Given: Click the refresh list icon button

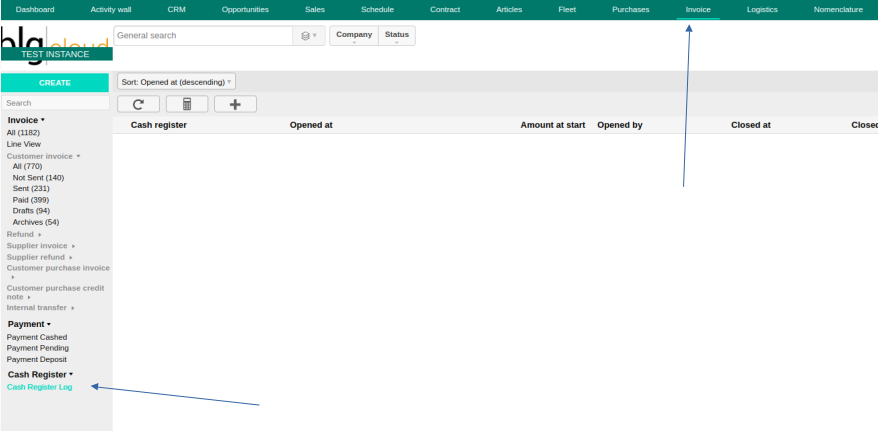Looking at the screenshot, I should coord(138,104).
